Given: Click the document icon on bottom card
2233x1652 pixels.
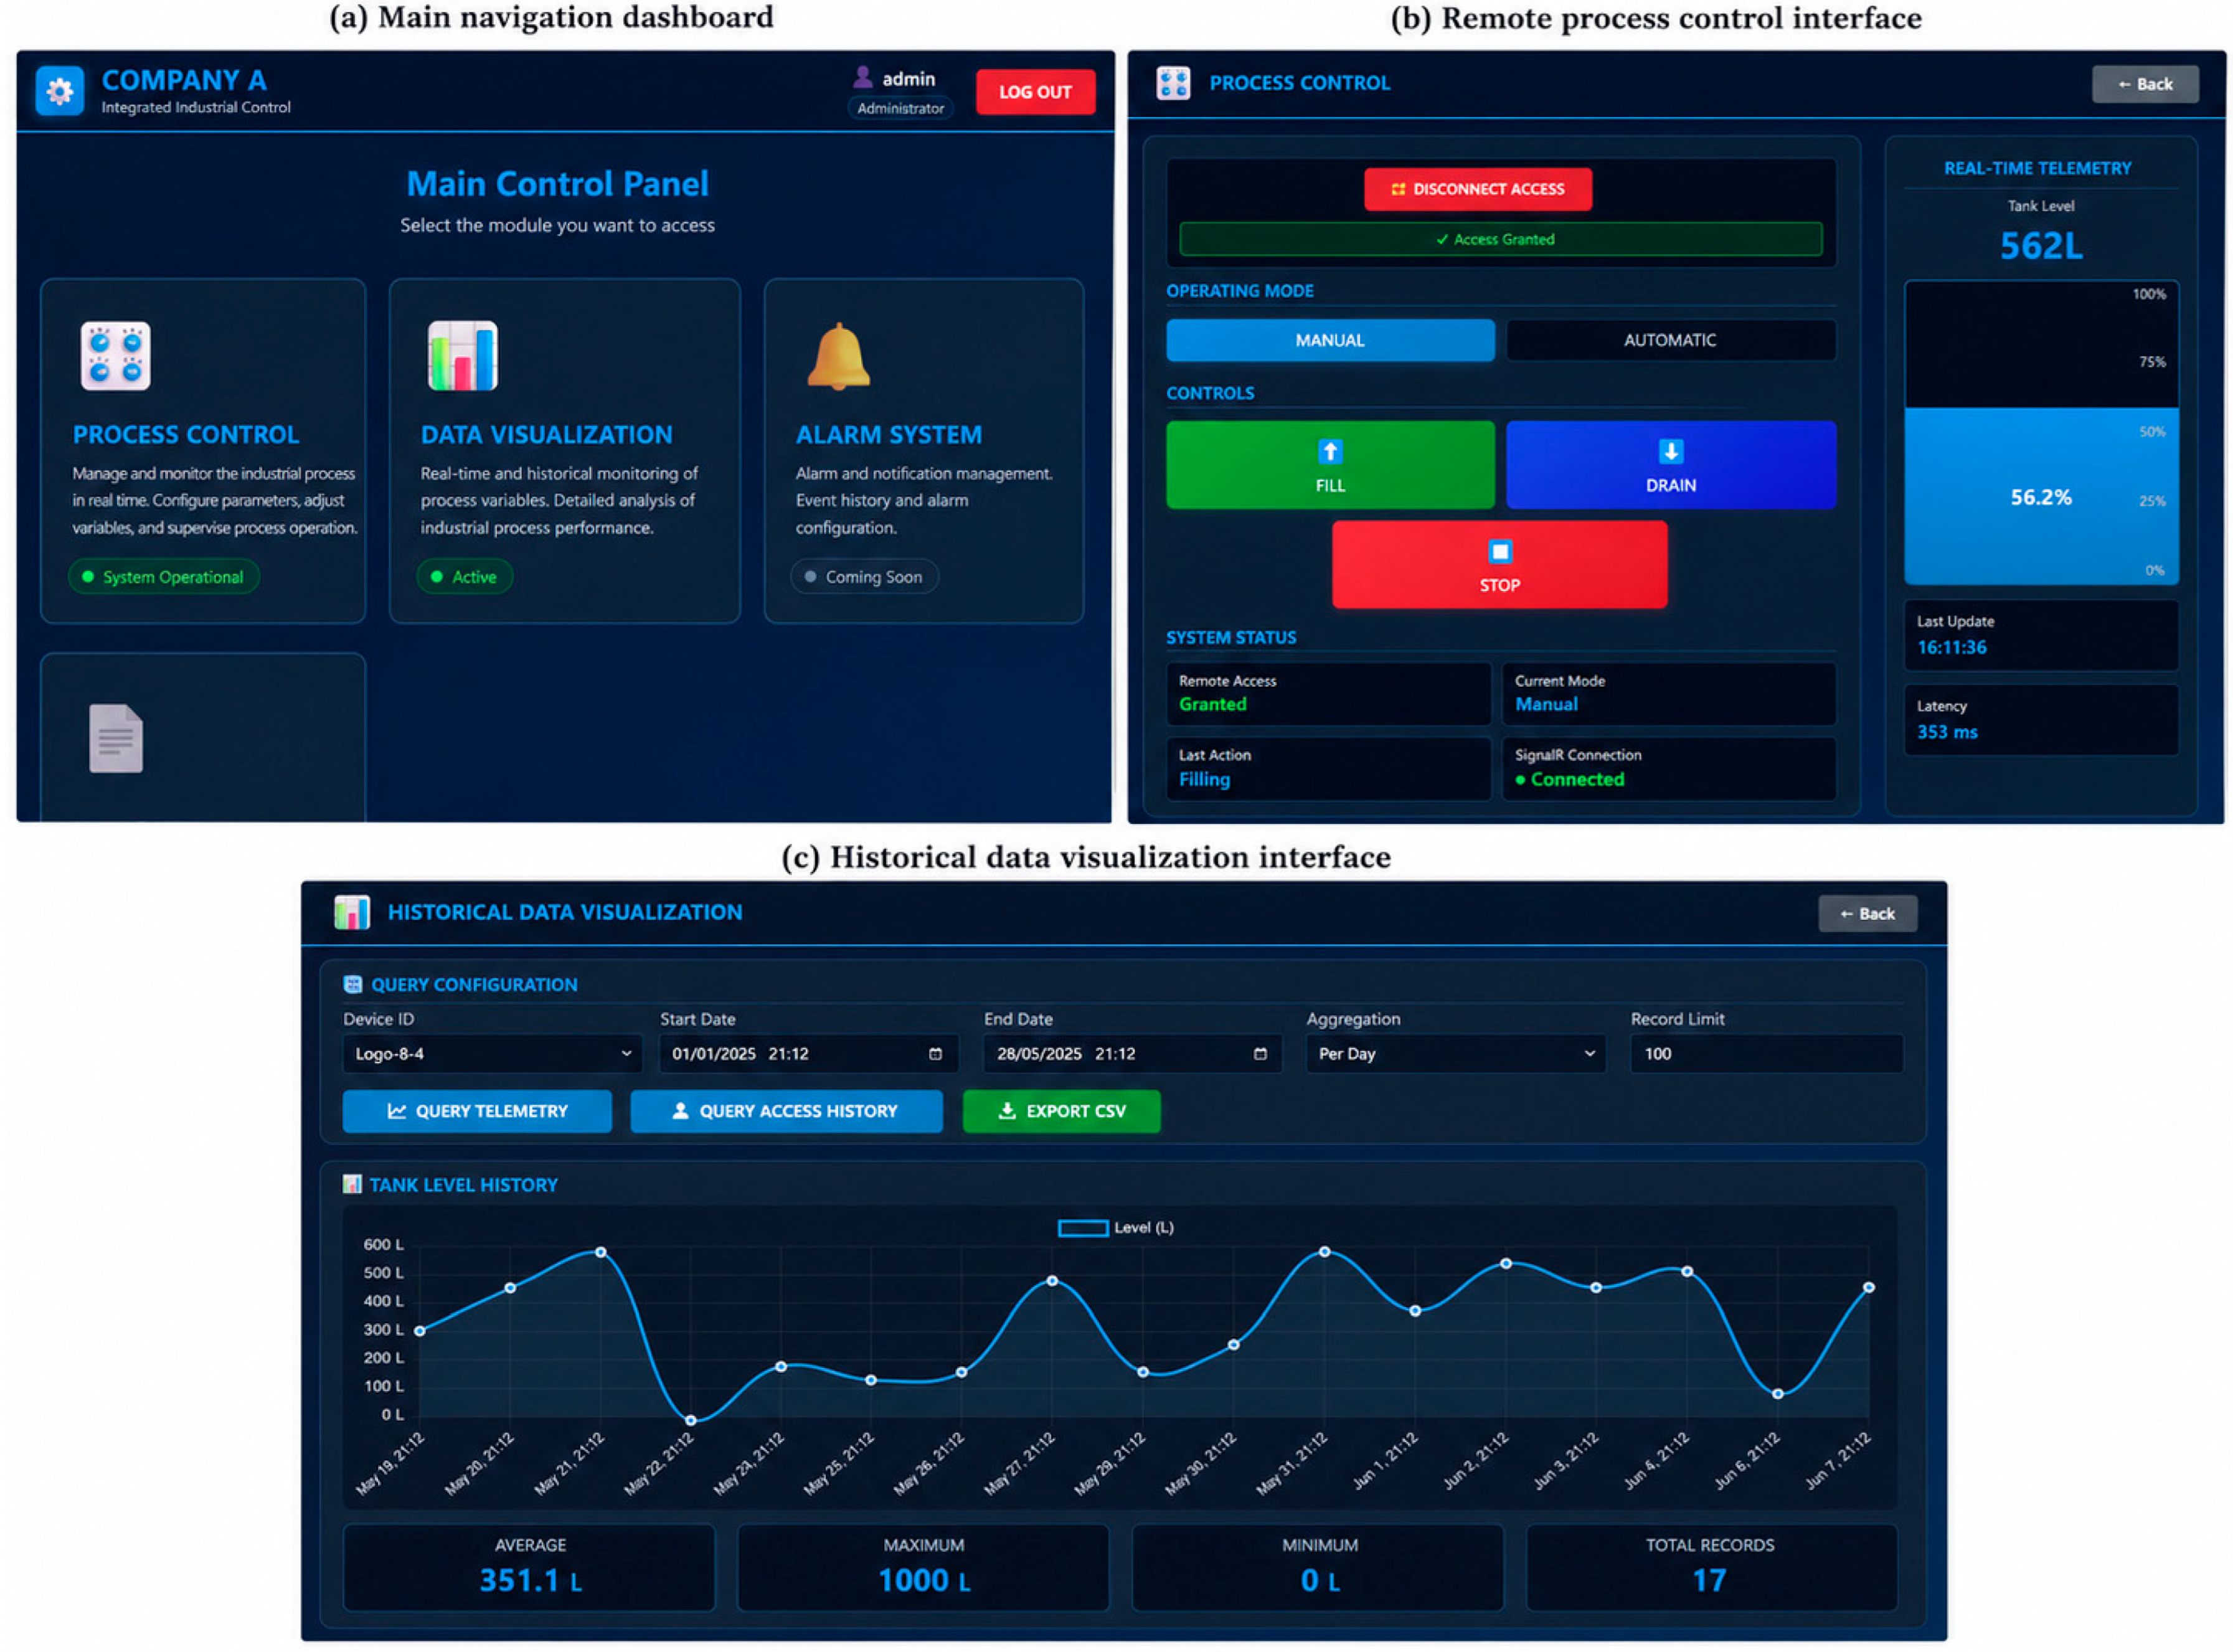Looking at the screenshot, I should (116, 738).
